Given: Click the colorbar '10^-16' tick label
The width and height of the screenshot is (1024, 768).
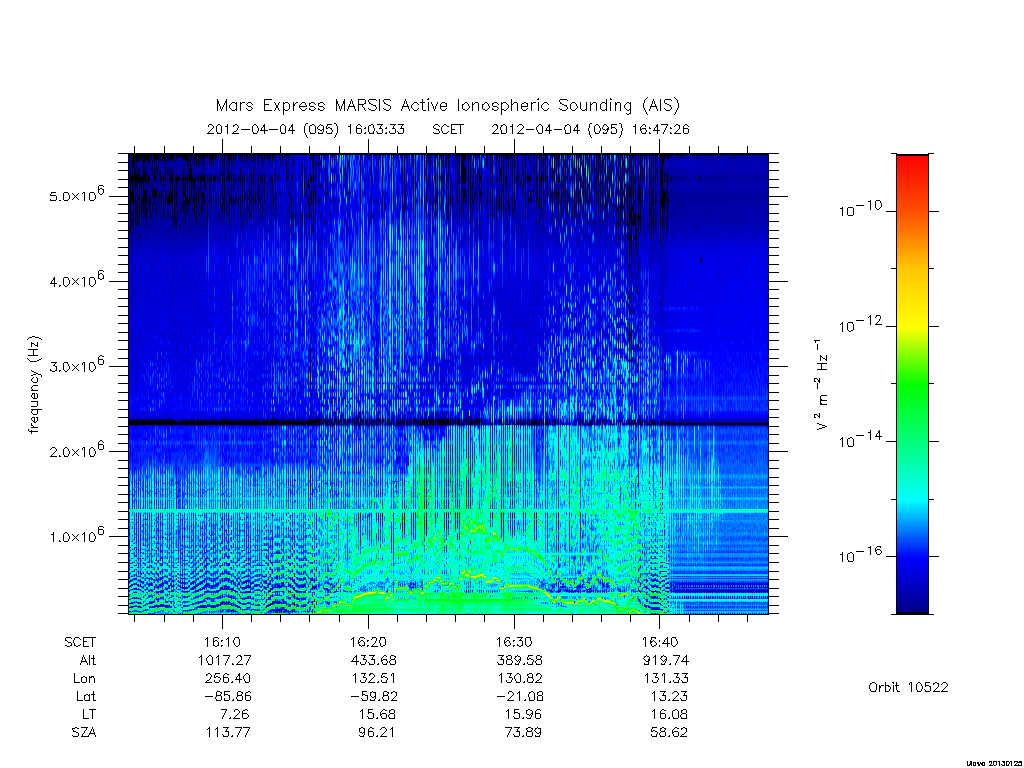Looking at the screenshot, I should (x=861, y=554).
